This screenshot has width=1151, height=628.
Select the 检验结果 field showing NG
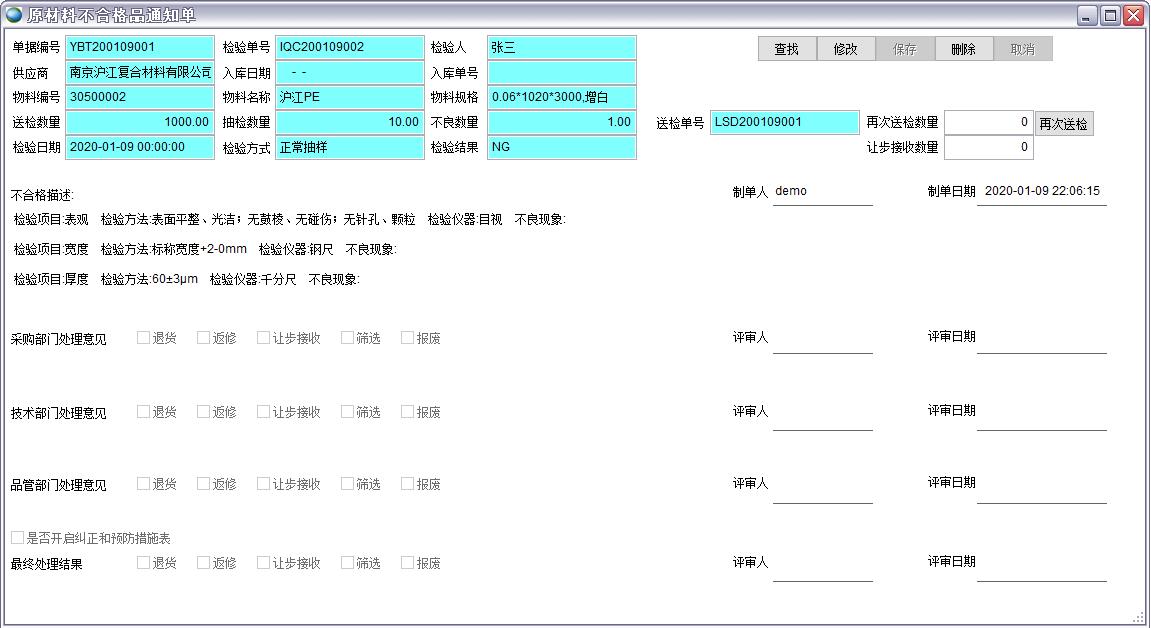(x=561, y=147)
